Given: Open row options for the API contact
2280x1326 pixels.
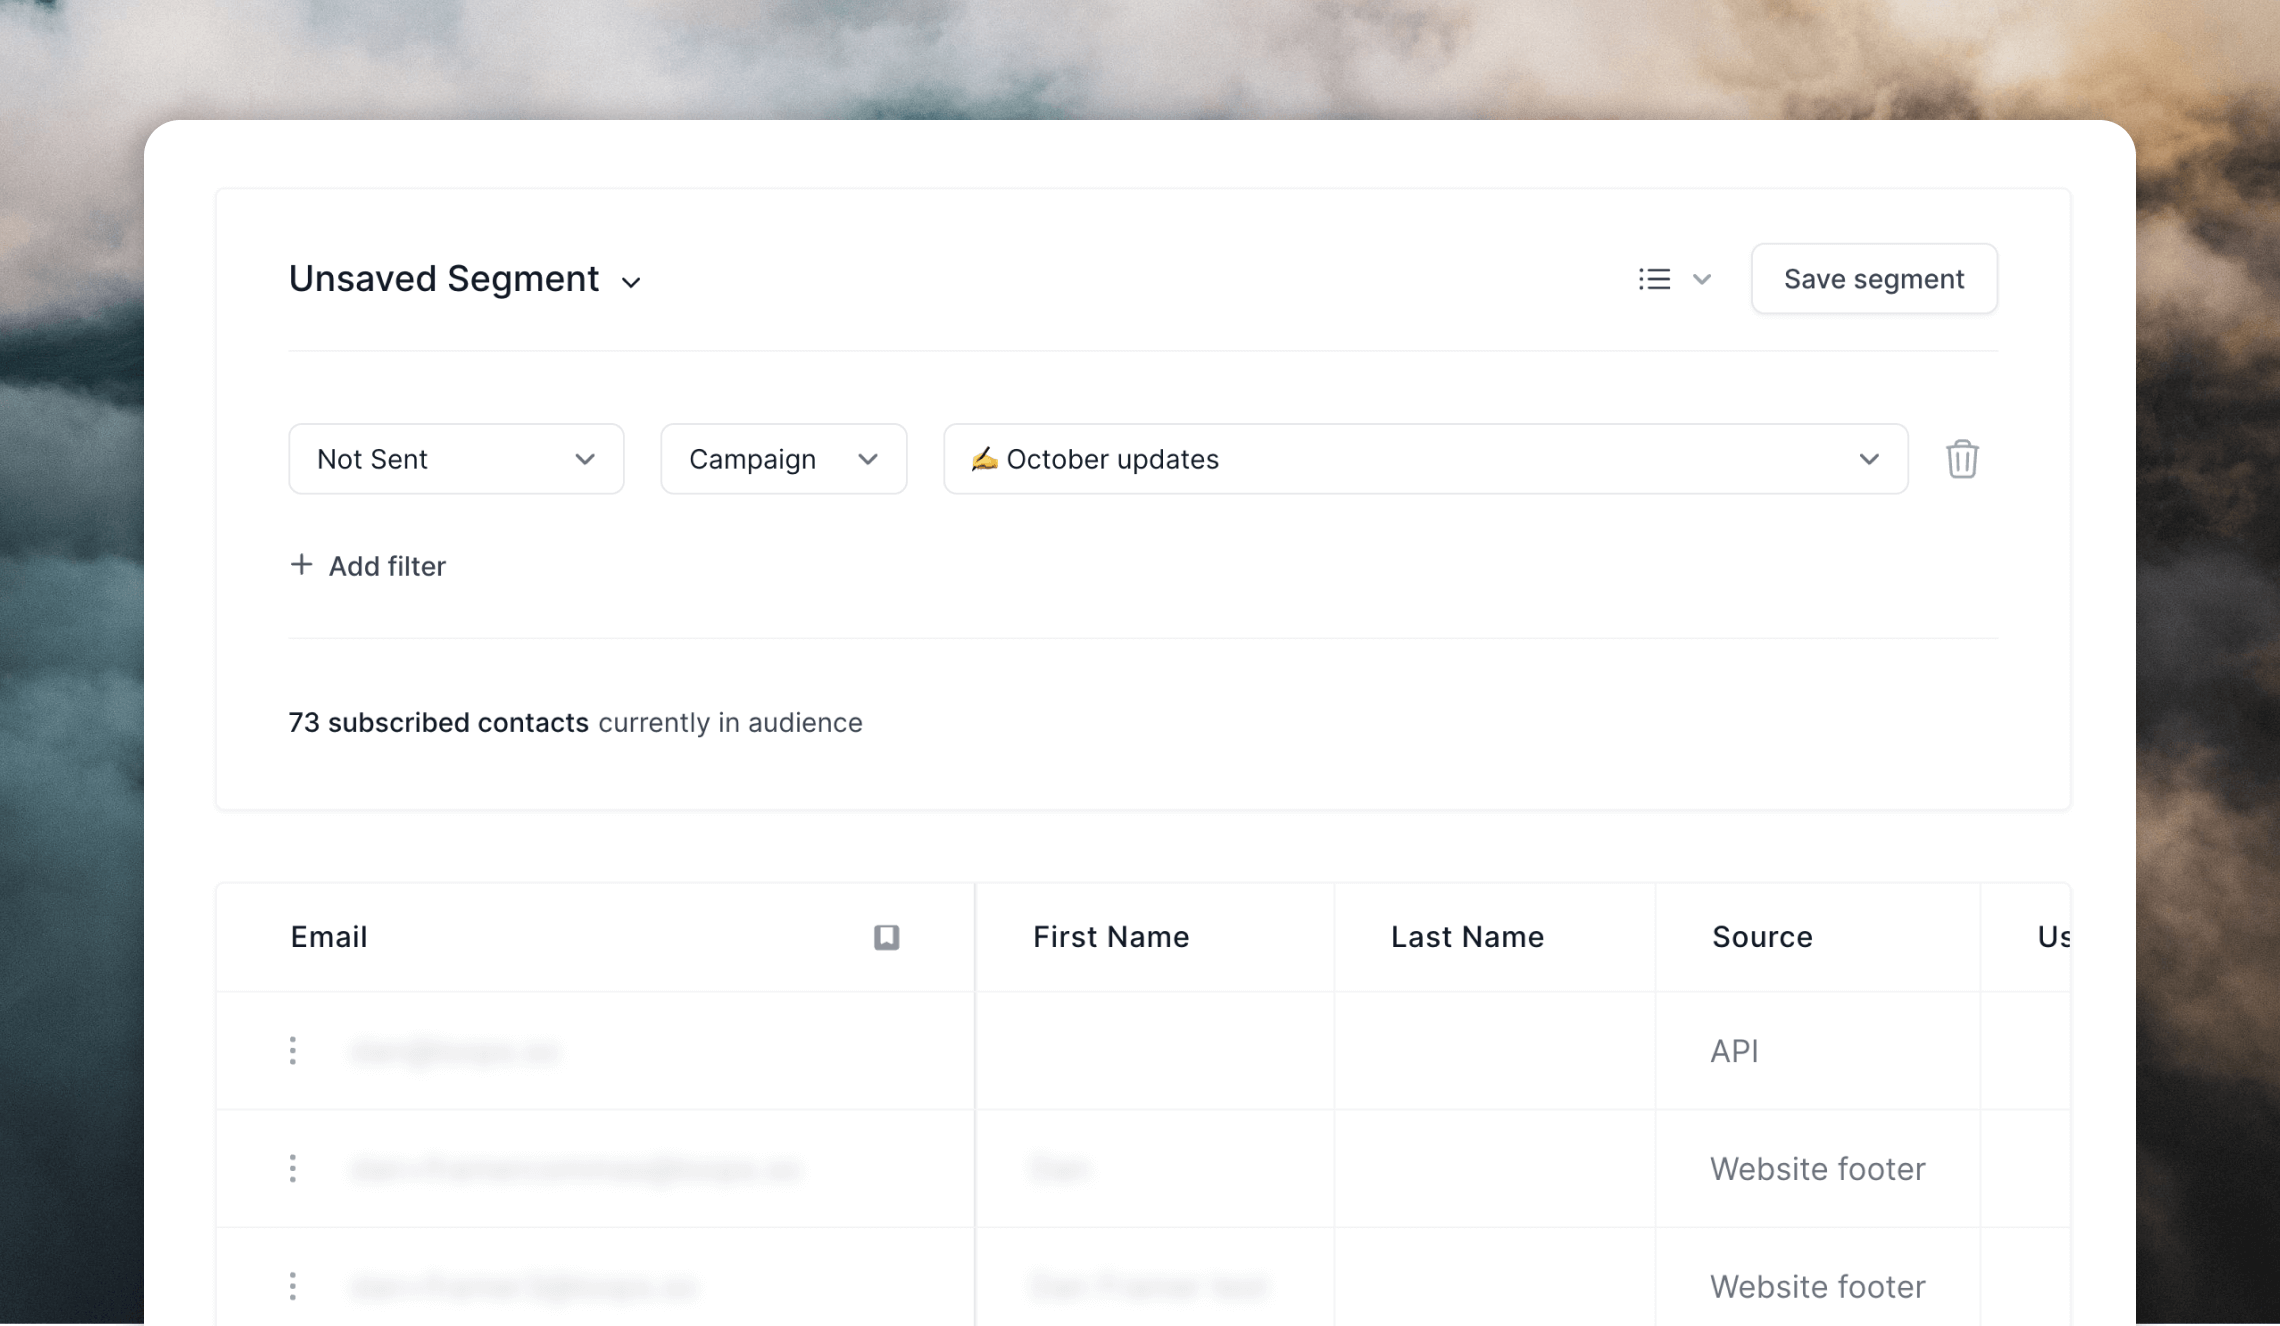Looking at the screenshot, I should click(x=293, y=1051).
